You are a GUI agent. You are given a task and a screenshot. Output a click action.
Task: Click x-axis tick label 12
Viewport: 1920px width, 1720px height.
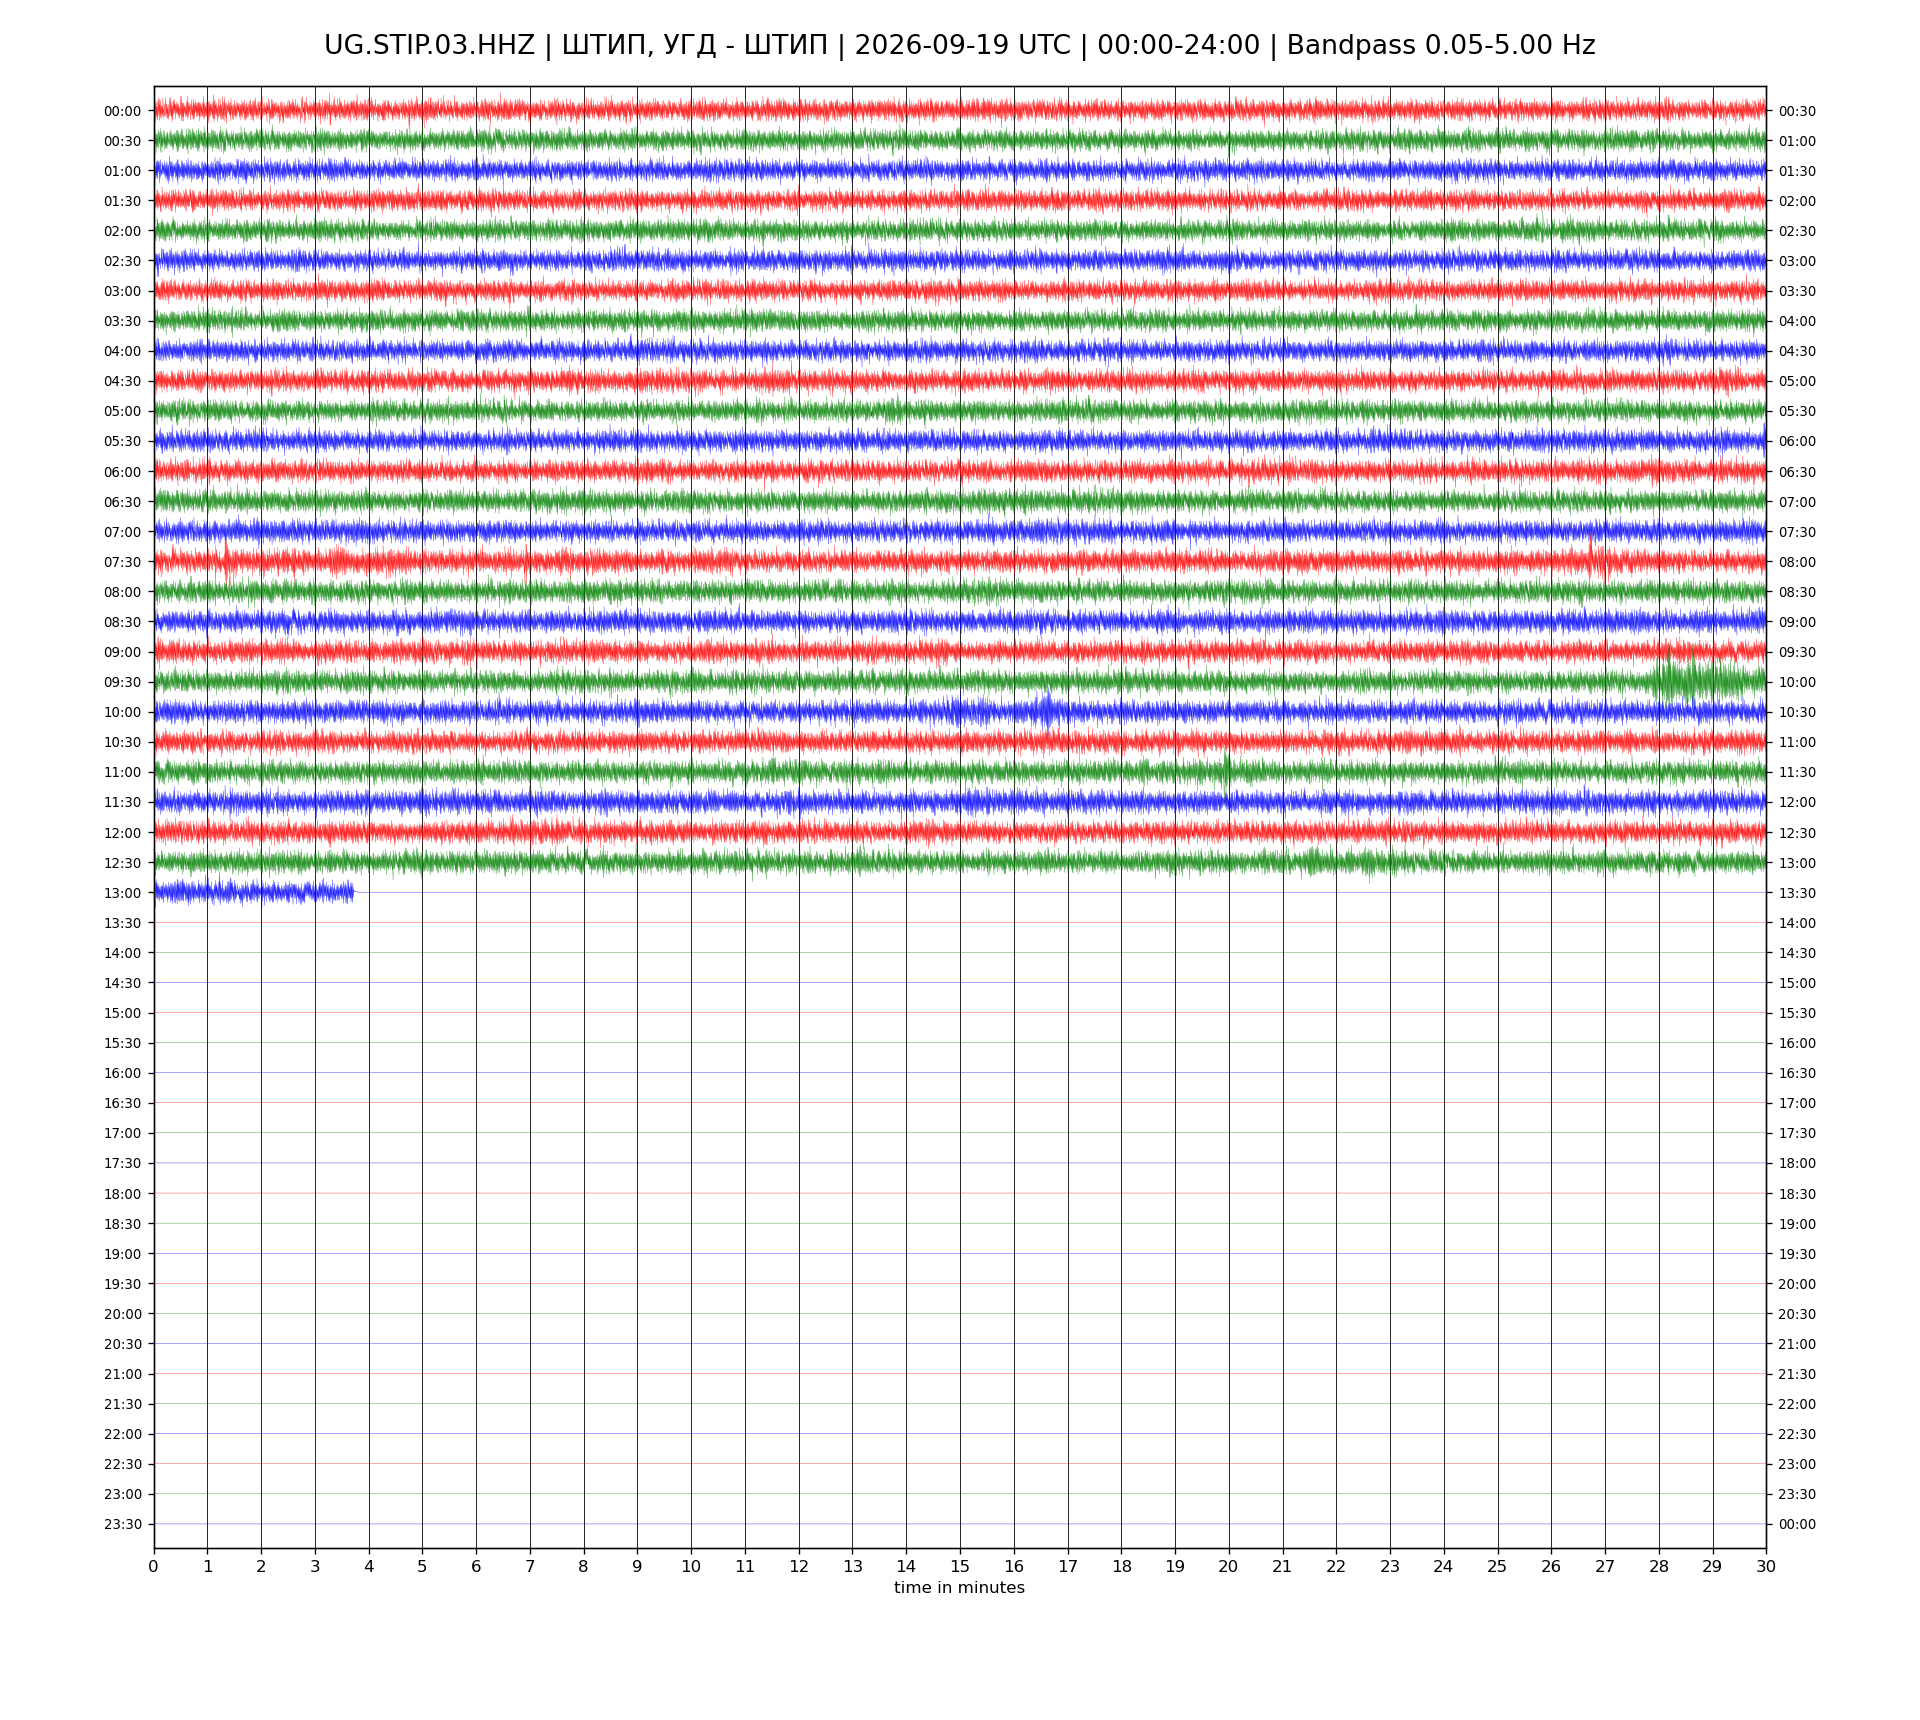click(799, 1566)
